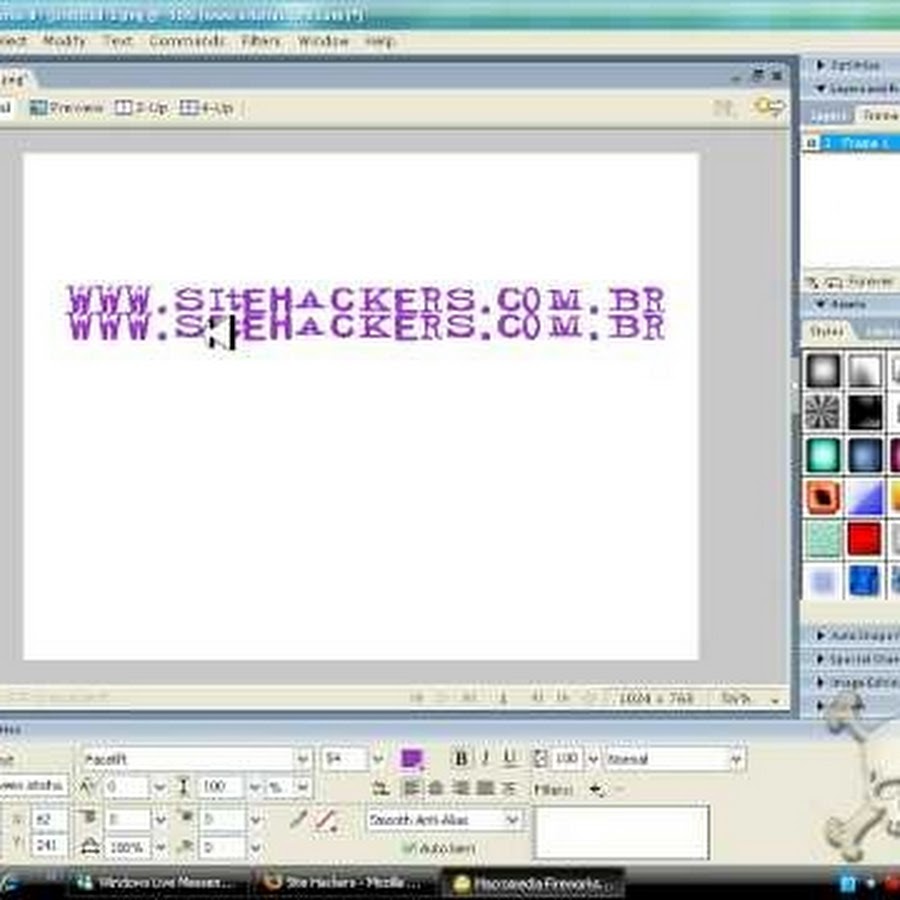Collapse the Assets panel

[x=820, y=304]
